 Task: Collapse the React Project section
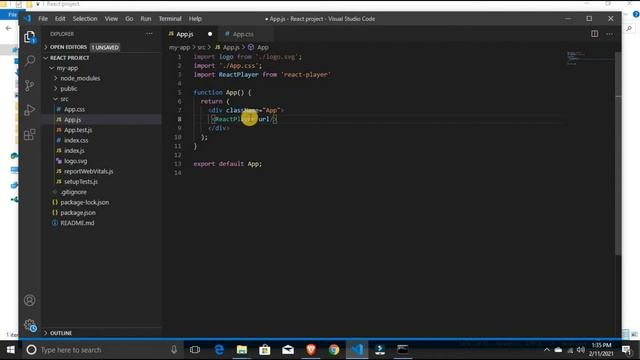(x=69, y=58)
